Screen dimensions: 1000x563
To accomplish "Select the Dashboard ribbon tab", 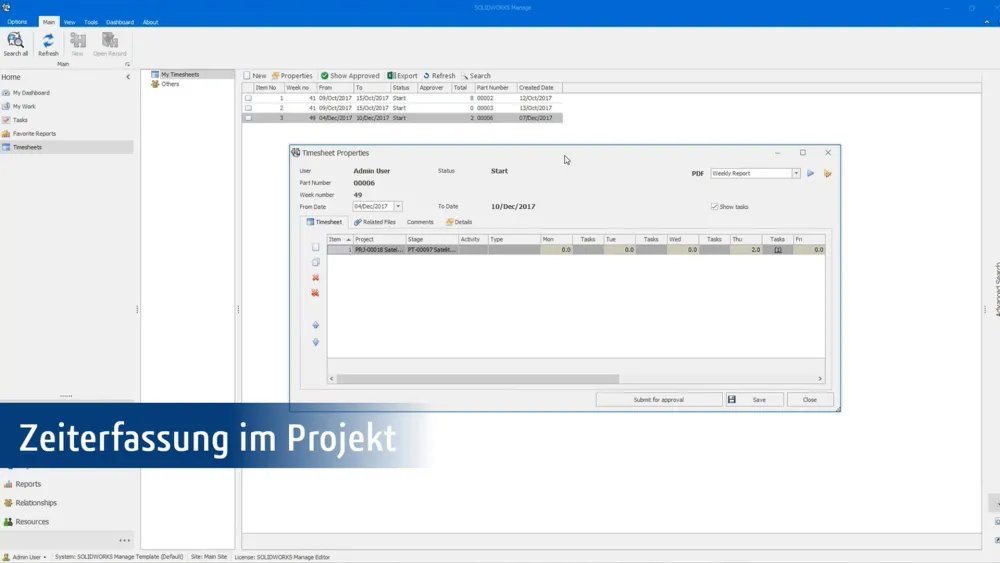I will point(120,22).
